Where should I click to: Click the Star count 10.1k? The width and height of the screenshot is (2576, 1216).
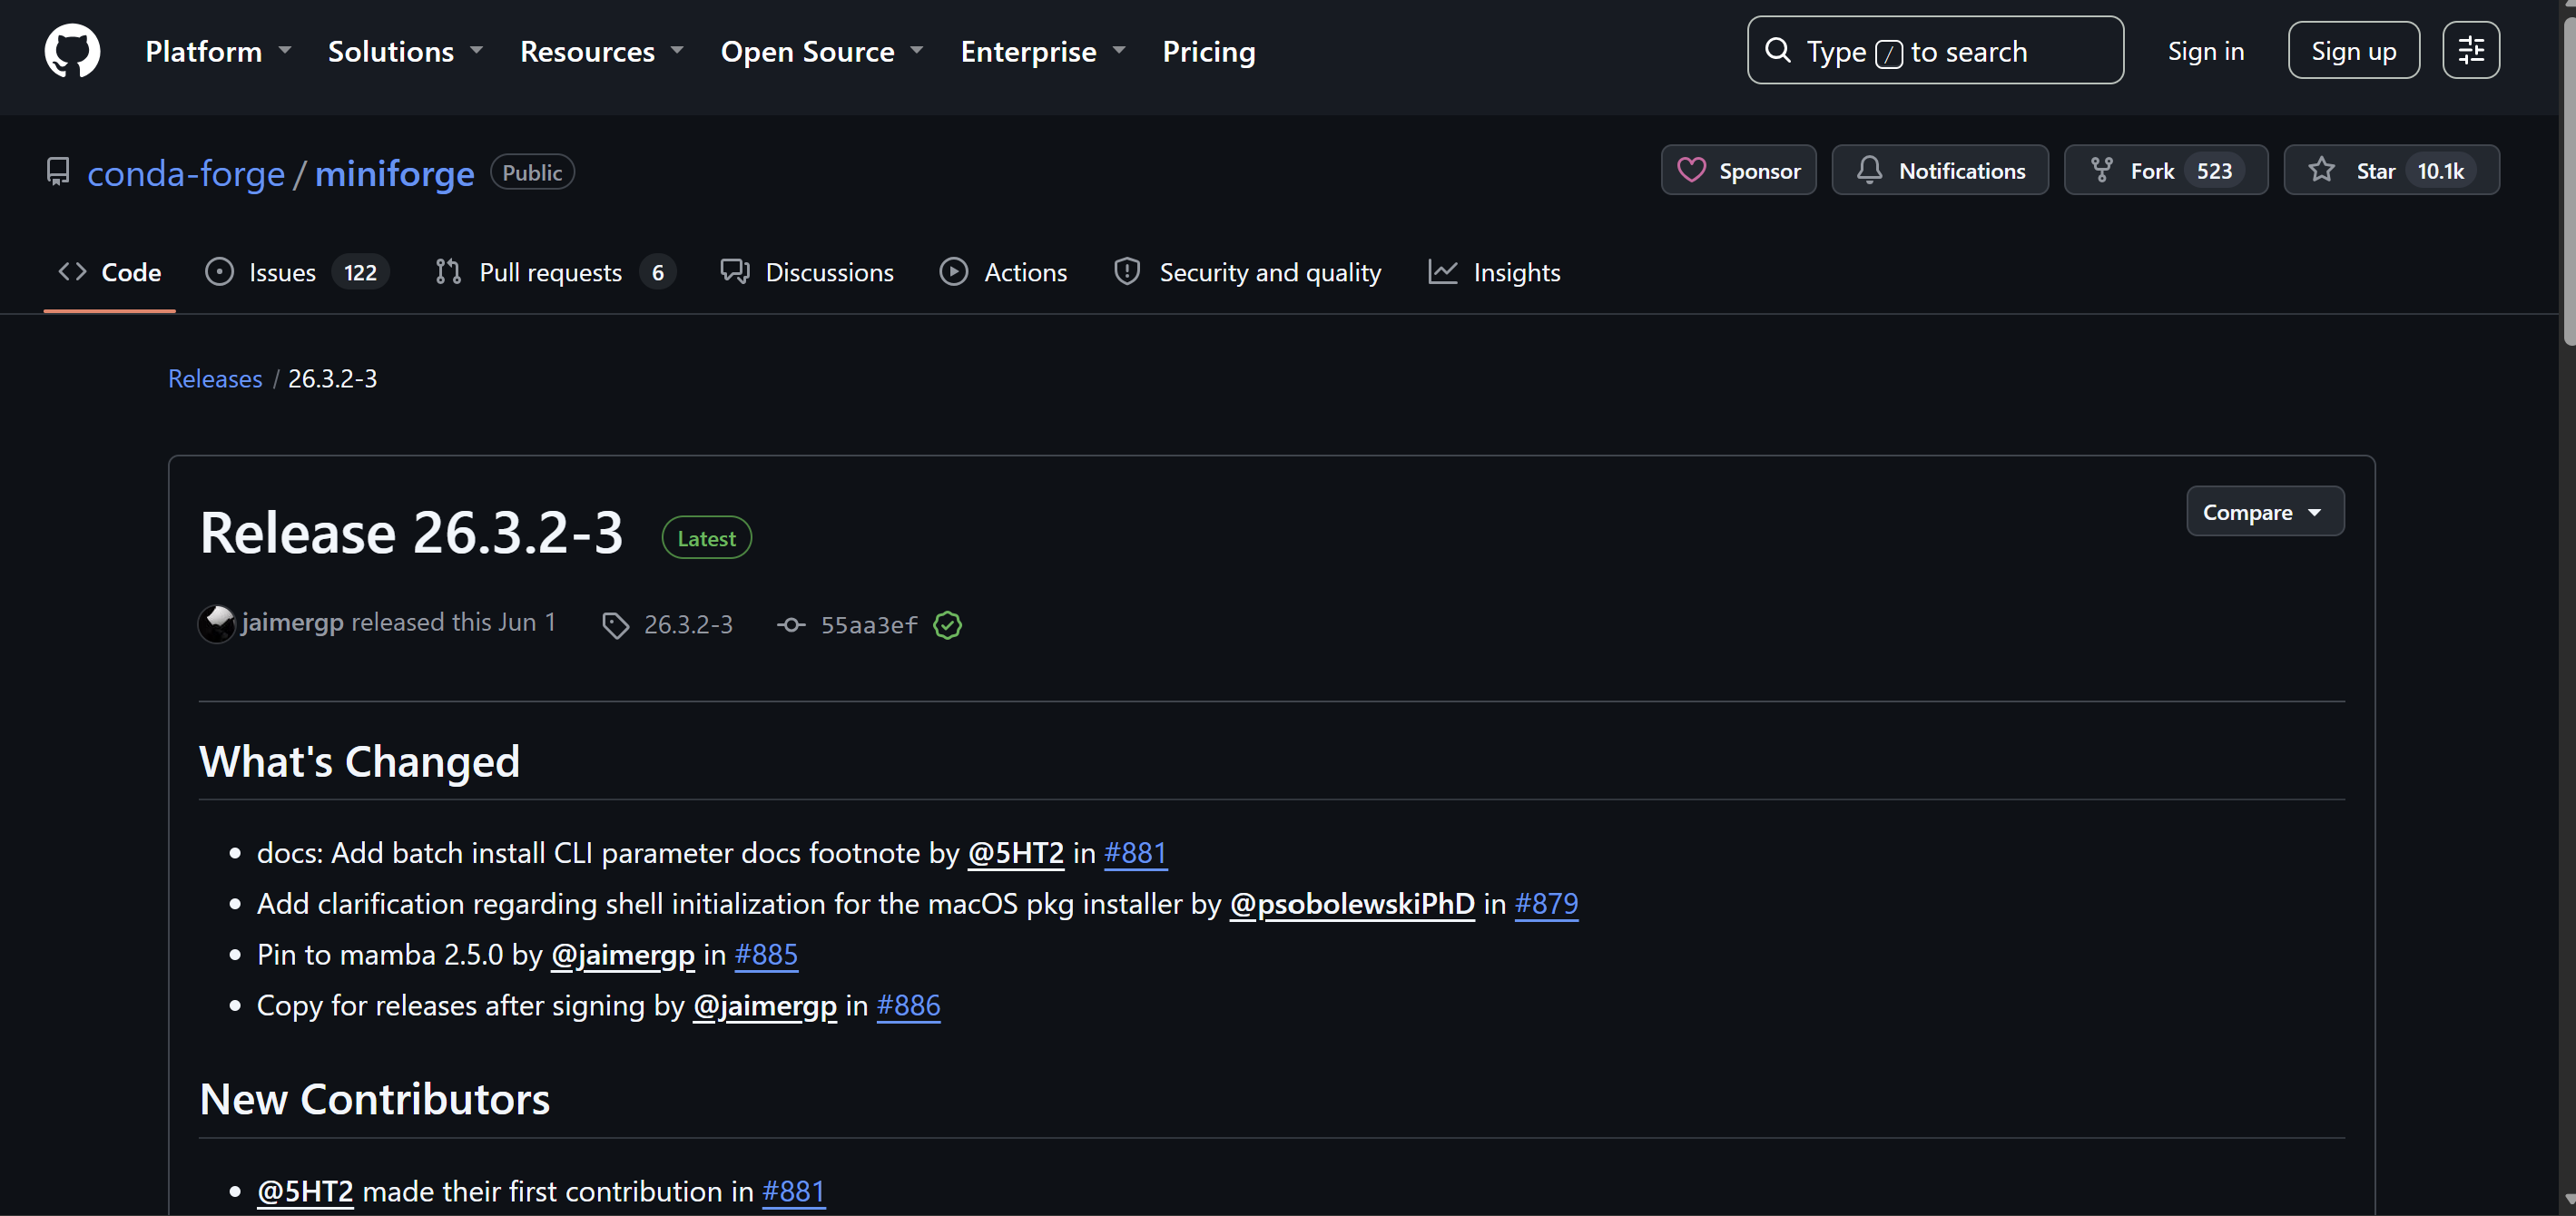[2440, 171]
